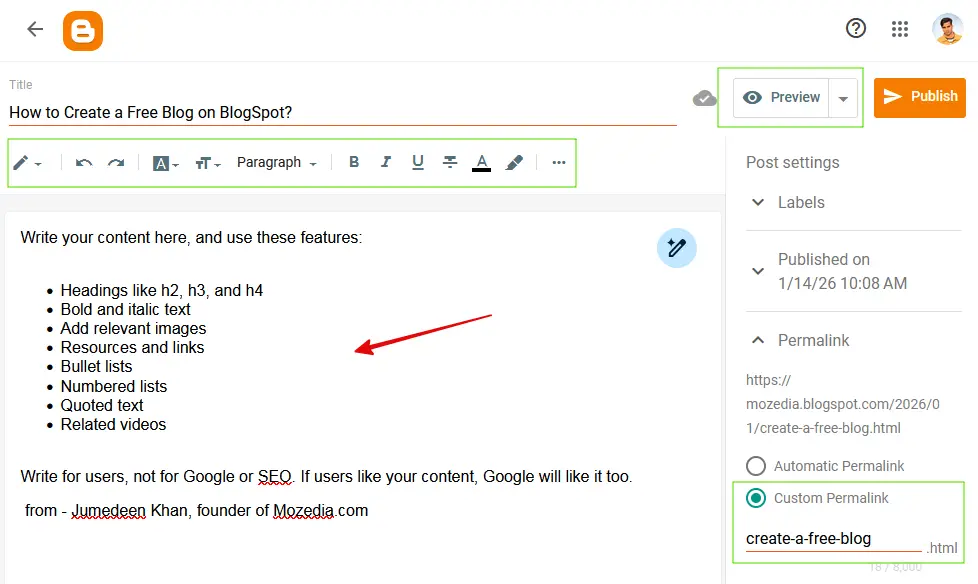Image resolution: width=978 pixels, height=584 pixels.
Task: Toggle strikethrough formatting
Action: 449,162
